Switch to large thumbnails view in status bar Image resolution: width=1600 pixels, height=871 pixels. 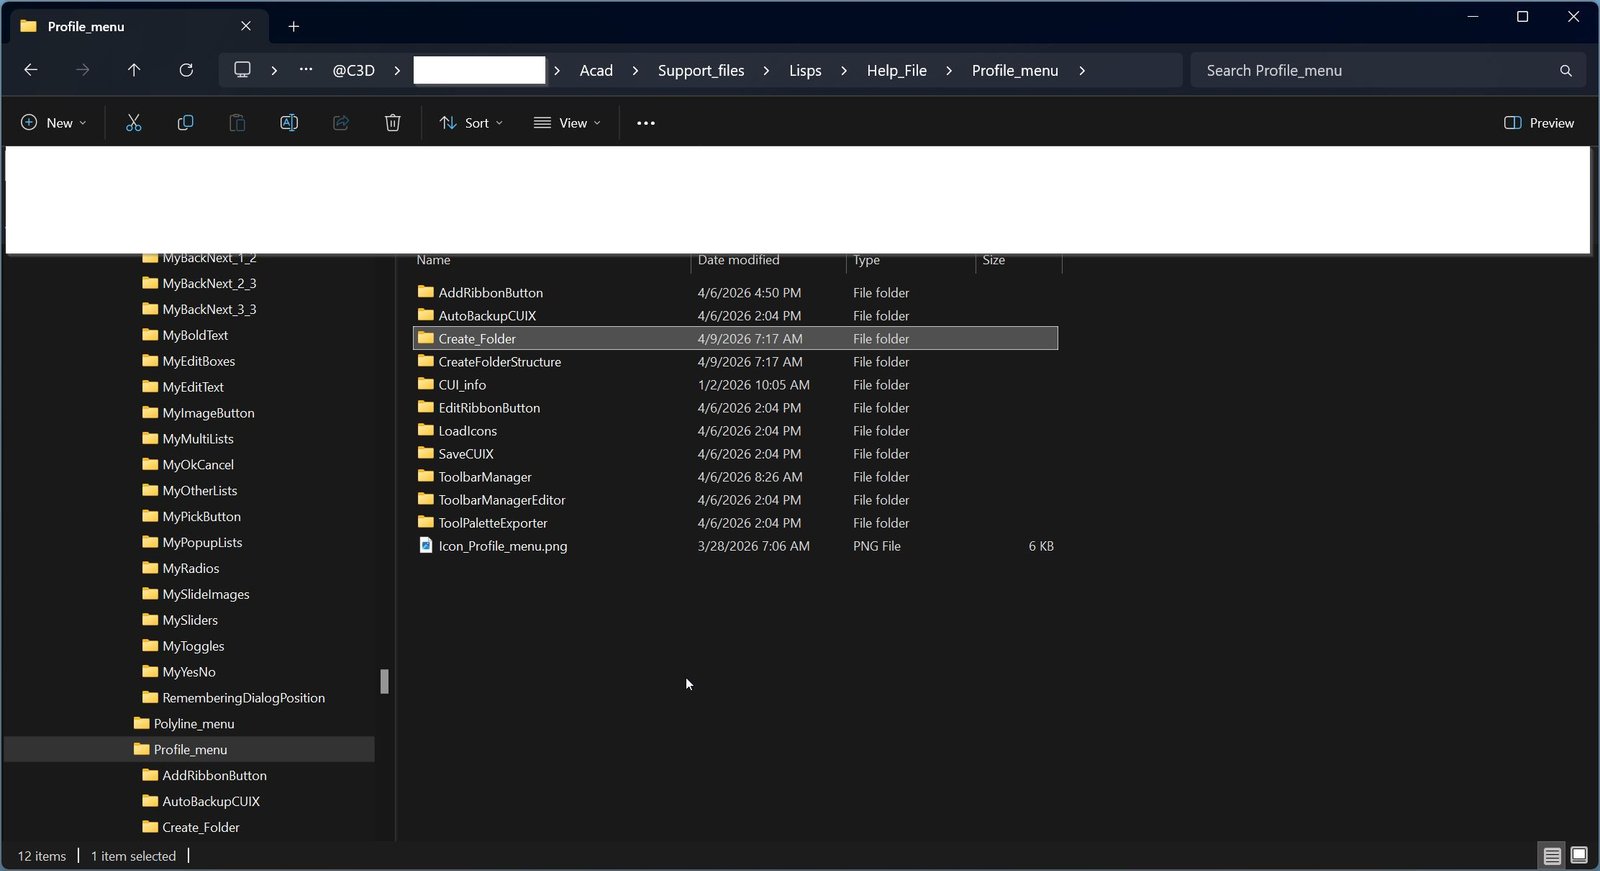point(1579,856)
